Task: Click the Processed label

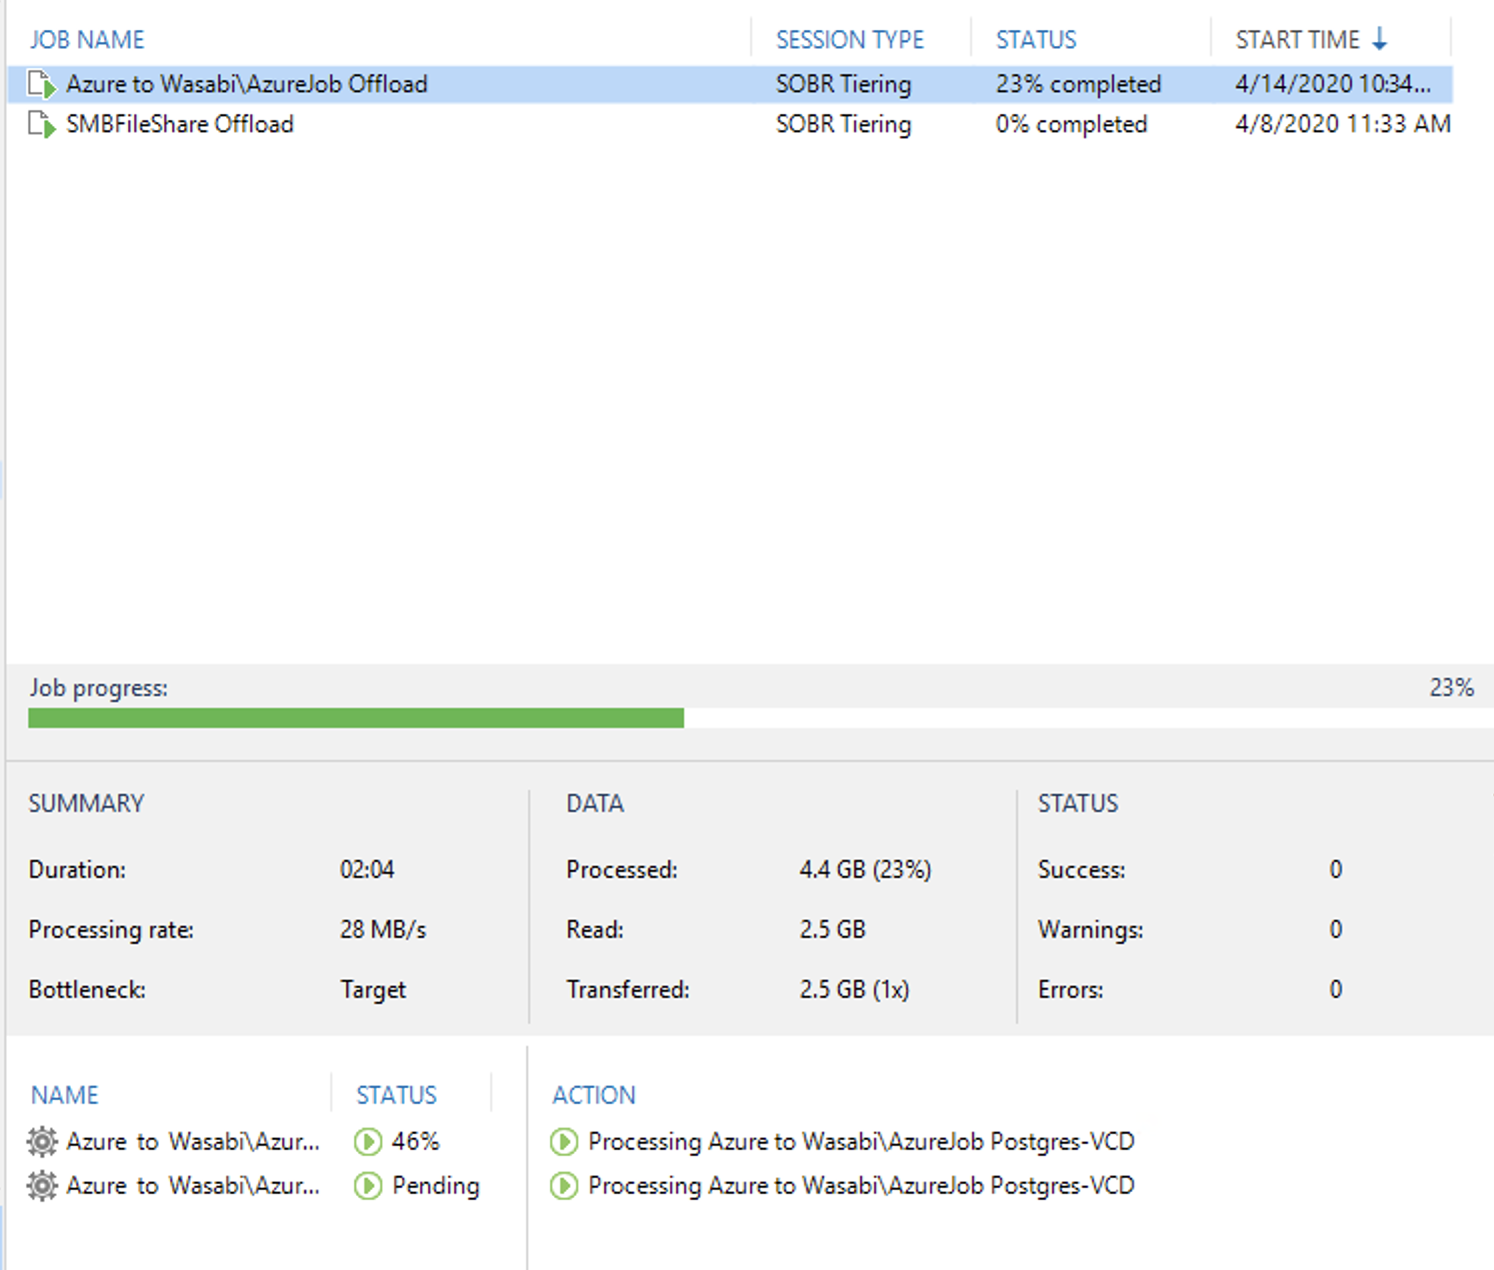Action: (x=622, y=870)
